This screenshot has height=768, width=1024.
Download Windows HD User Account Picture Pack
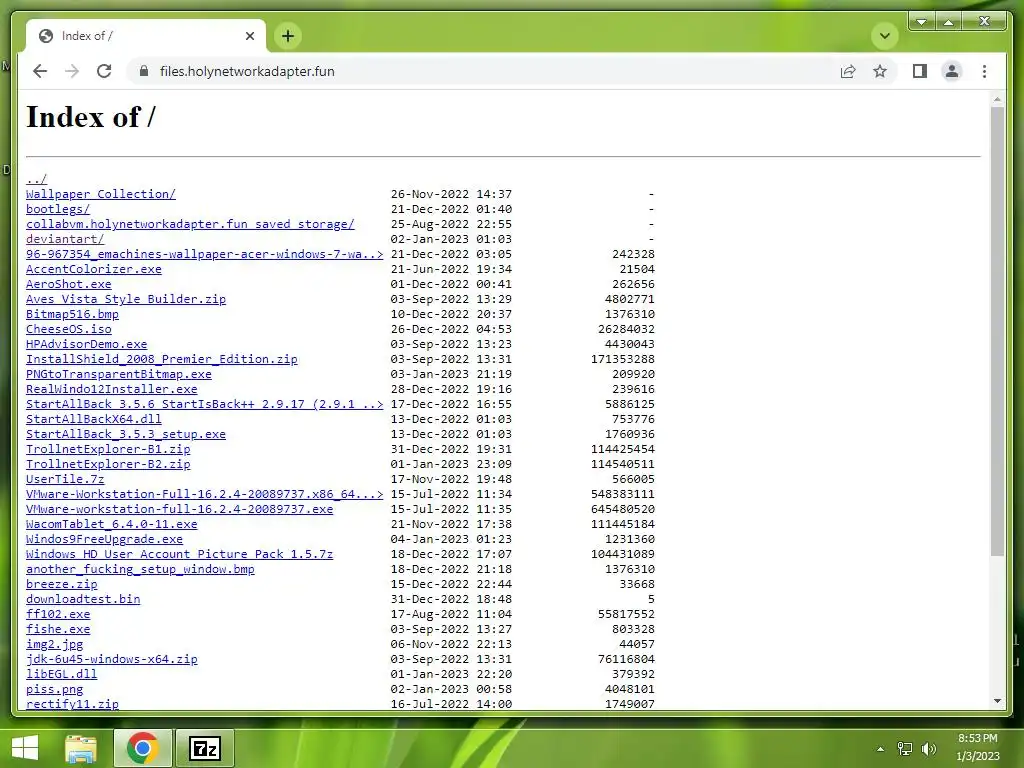coord(180,554)
